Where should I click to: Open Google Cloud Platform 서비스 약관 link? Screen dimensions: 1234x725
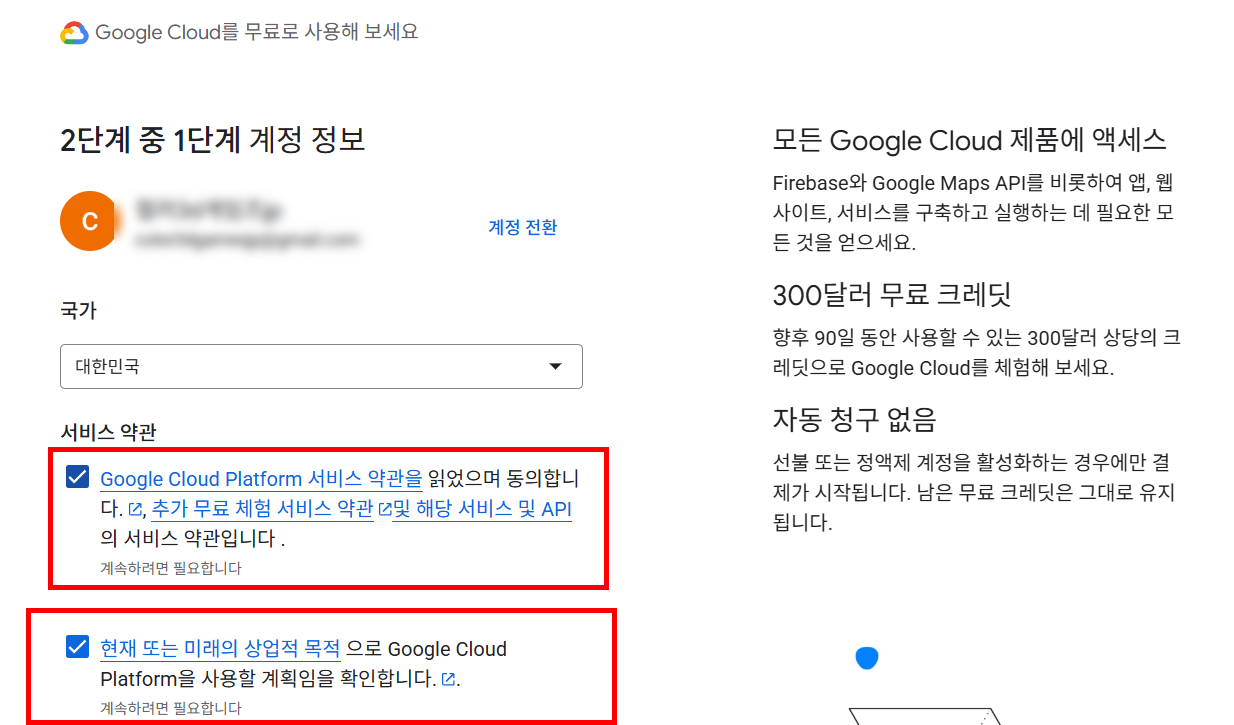click(x=261, y=479)
